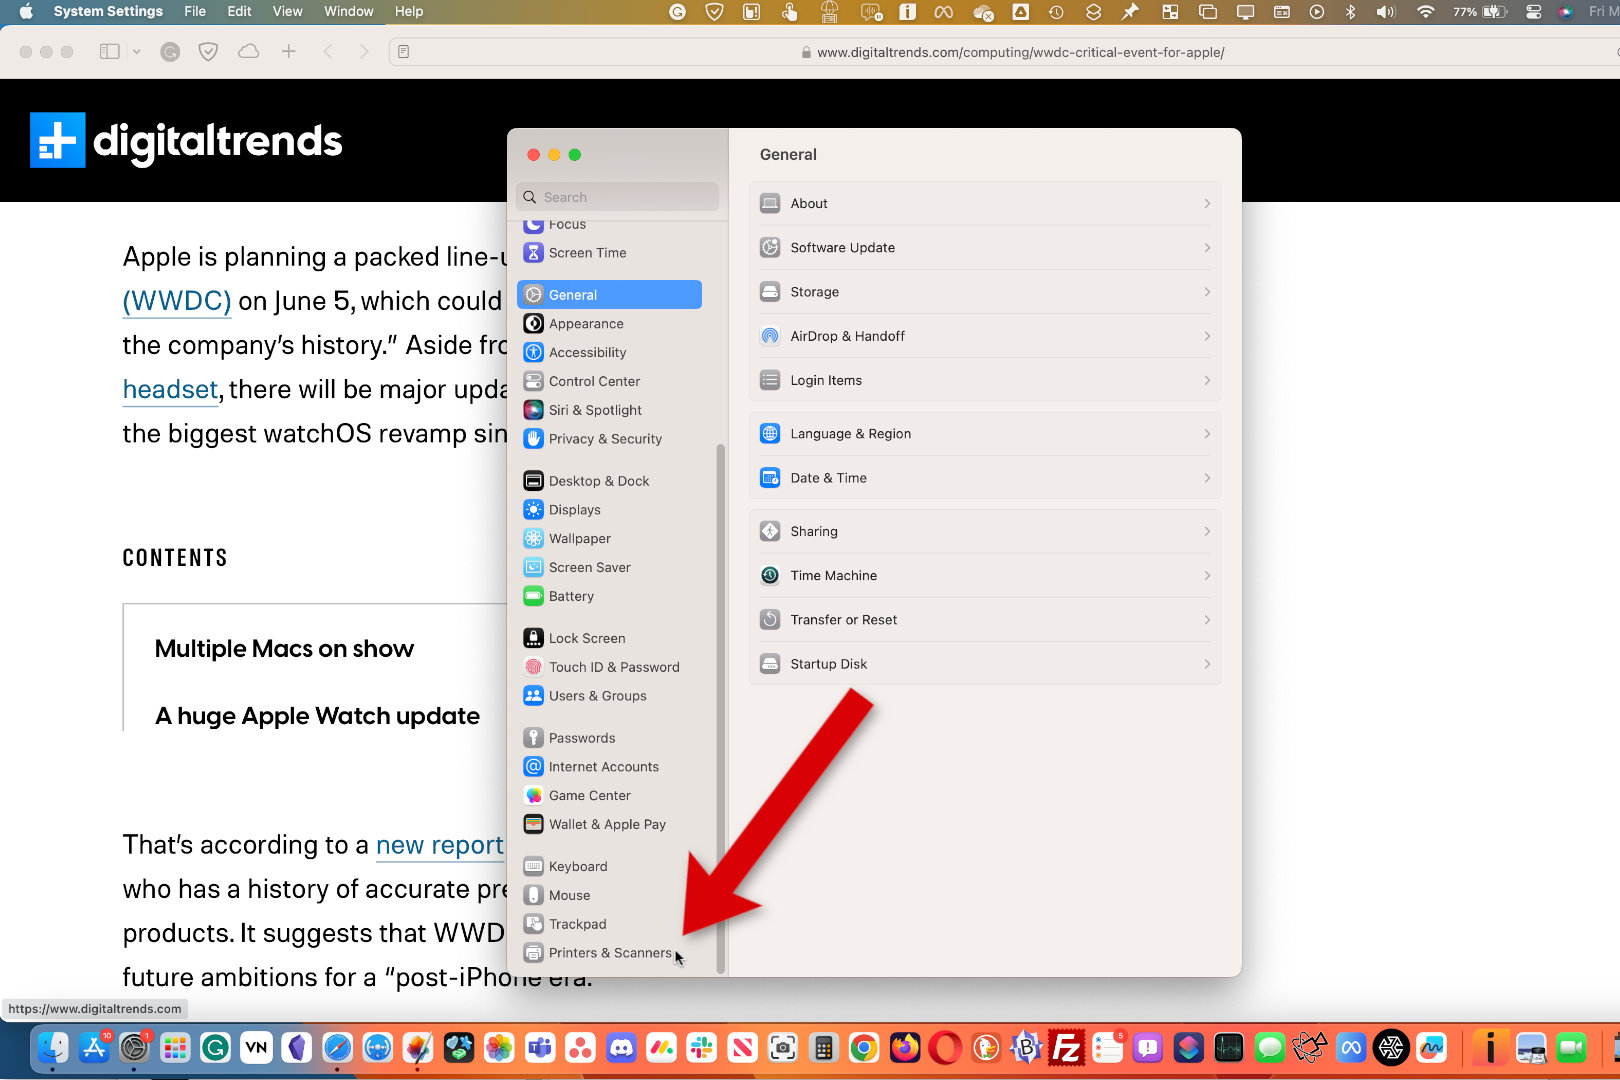This screenshot has height=1080, width=1620.
Task: Expand the Sharing row chevron
Action: (1207, 532)
